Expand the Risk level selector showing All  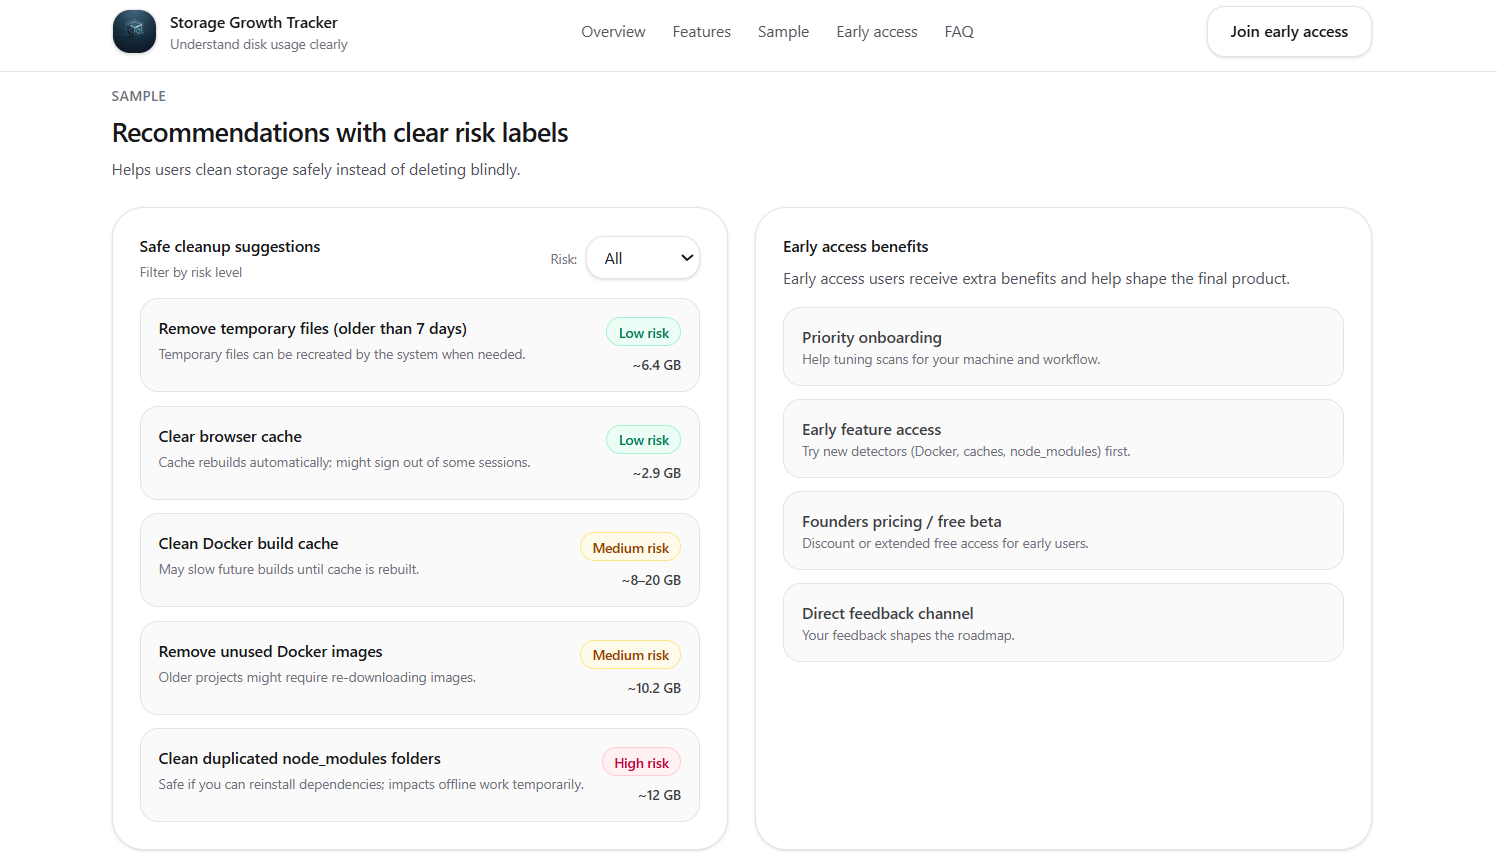click(643, 257)
